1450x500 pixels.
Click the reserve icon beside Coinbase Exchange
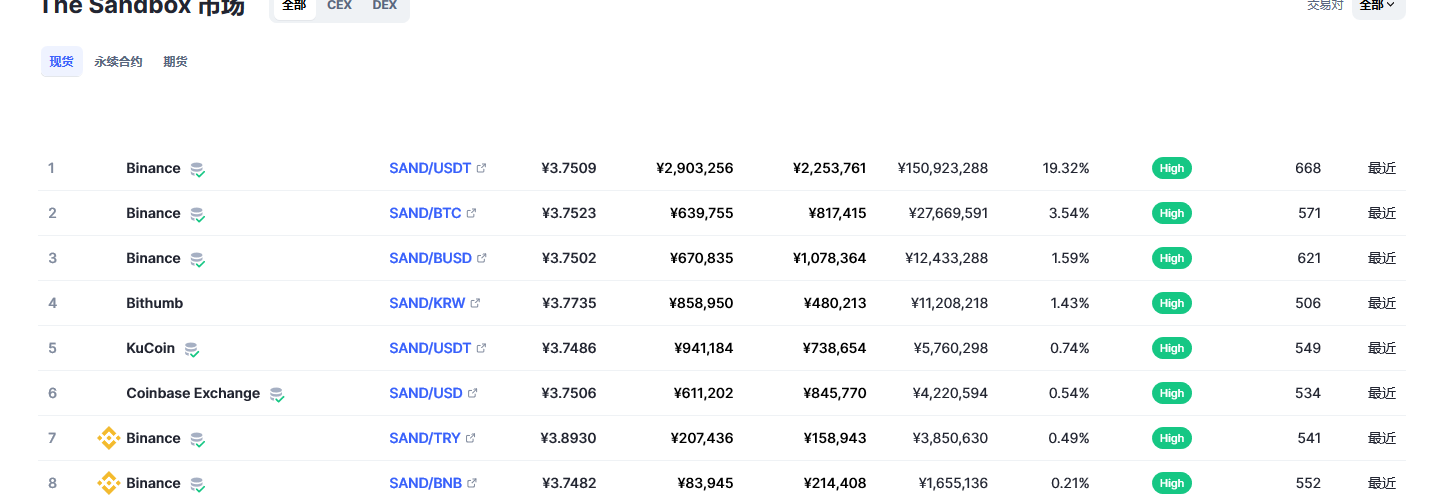point(276,394)
